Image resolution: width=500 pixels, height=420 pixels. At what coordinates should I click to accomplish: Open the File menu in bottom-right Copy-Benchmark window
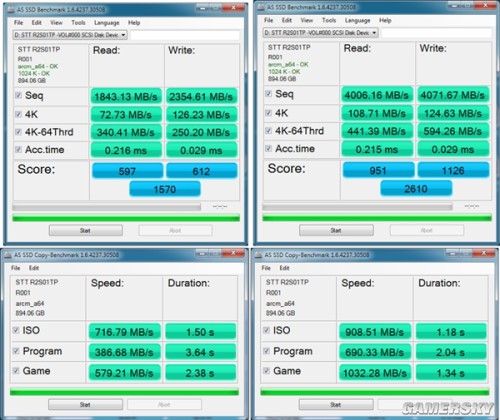[266, 268]
